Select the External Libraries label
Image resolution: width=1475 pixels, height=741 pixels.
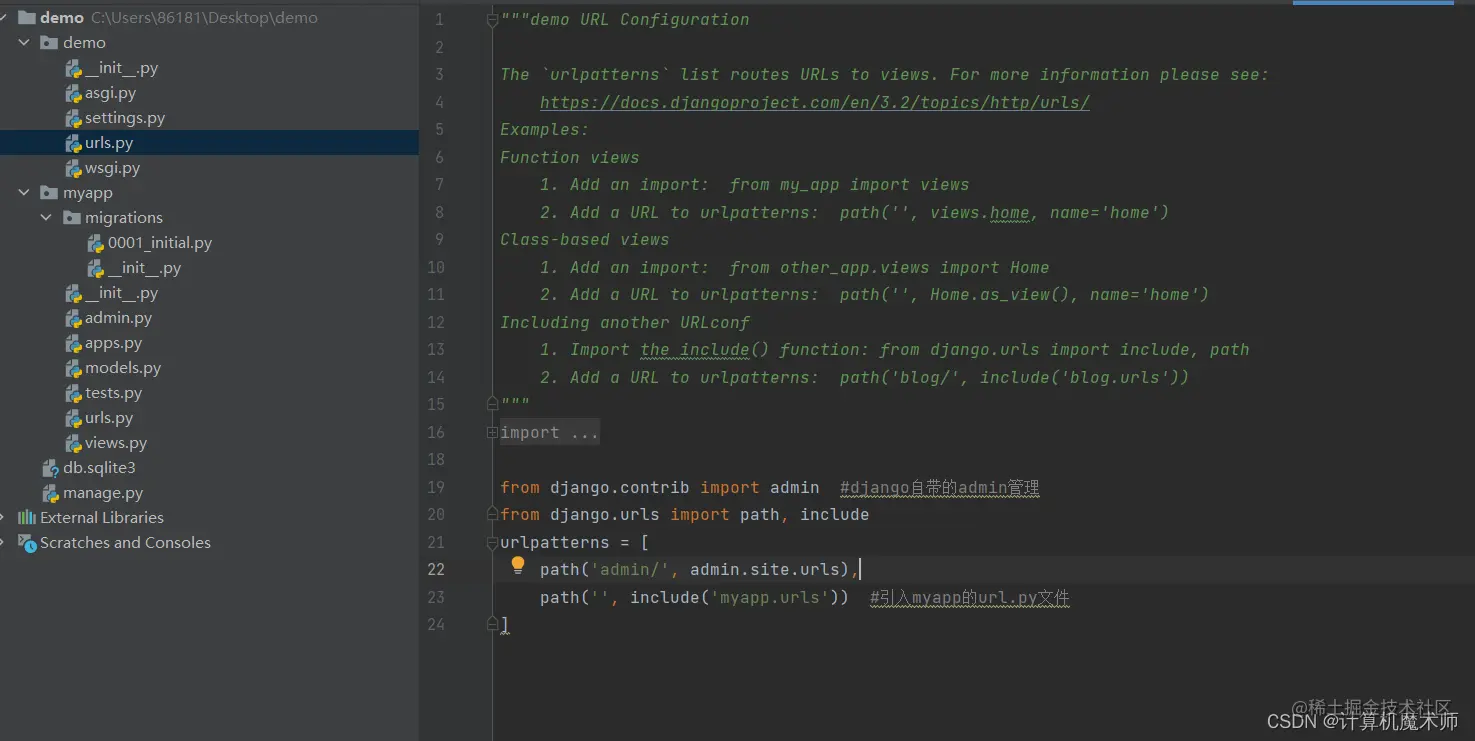[x=102, y=518]
